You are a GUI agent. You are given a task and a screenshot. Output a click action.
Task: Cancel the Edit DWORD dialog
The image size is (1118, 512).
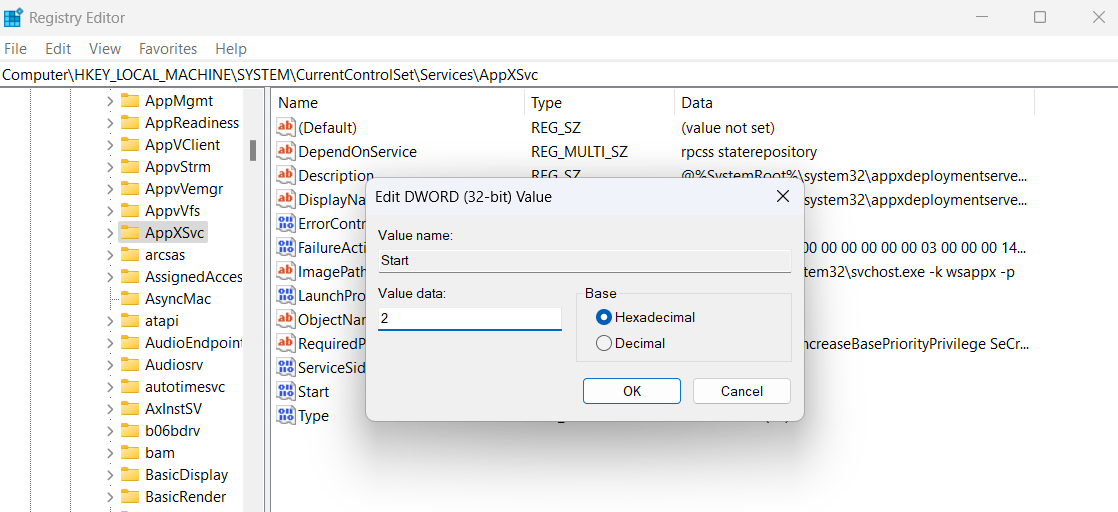pos(742,391)
